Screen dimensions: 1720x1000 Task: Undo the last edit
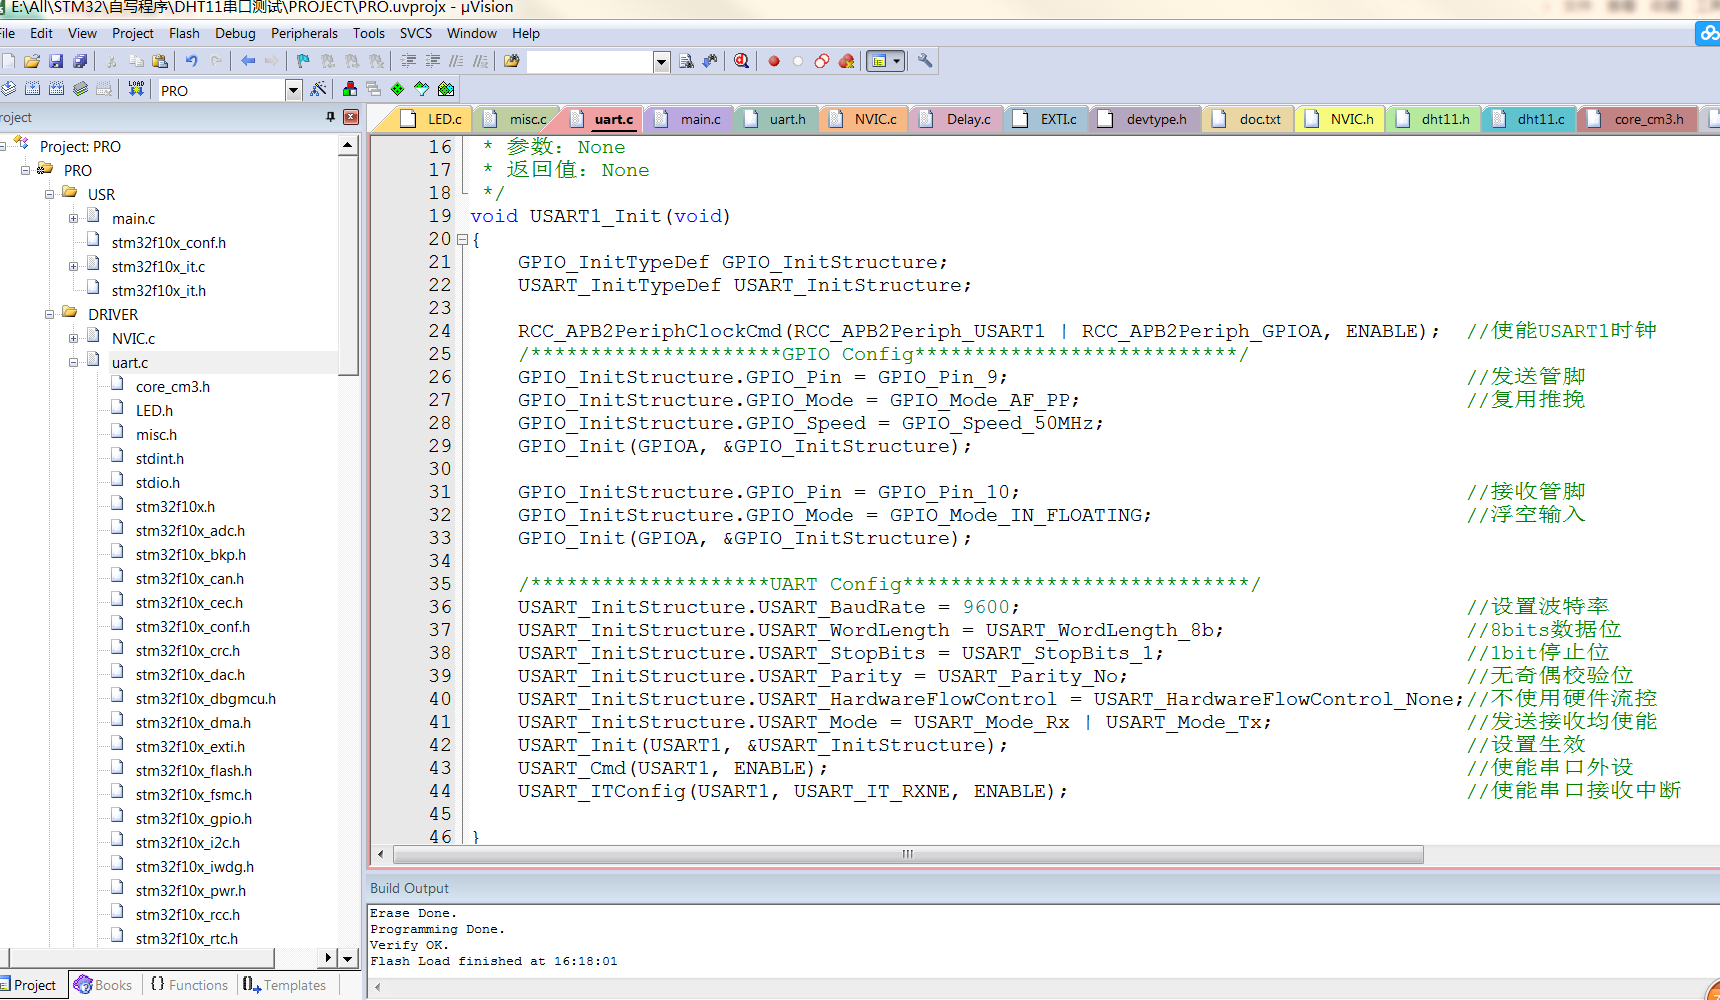click(191, 61)
